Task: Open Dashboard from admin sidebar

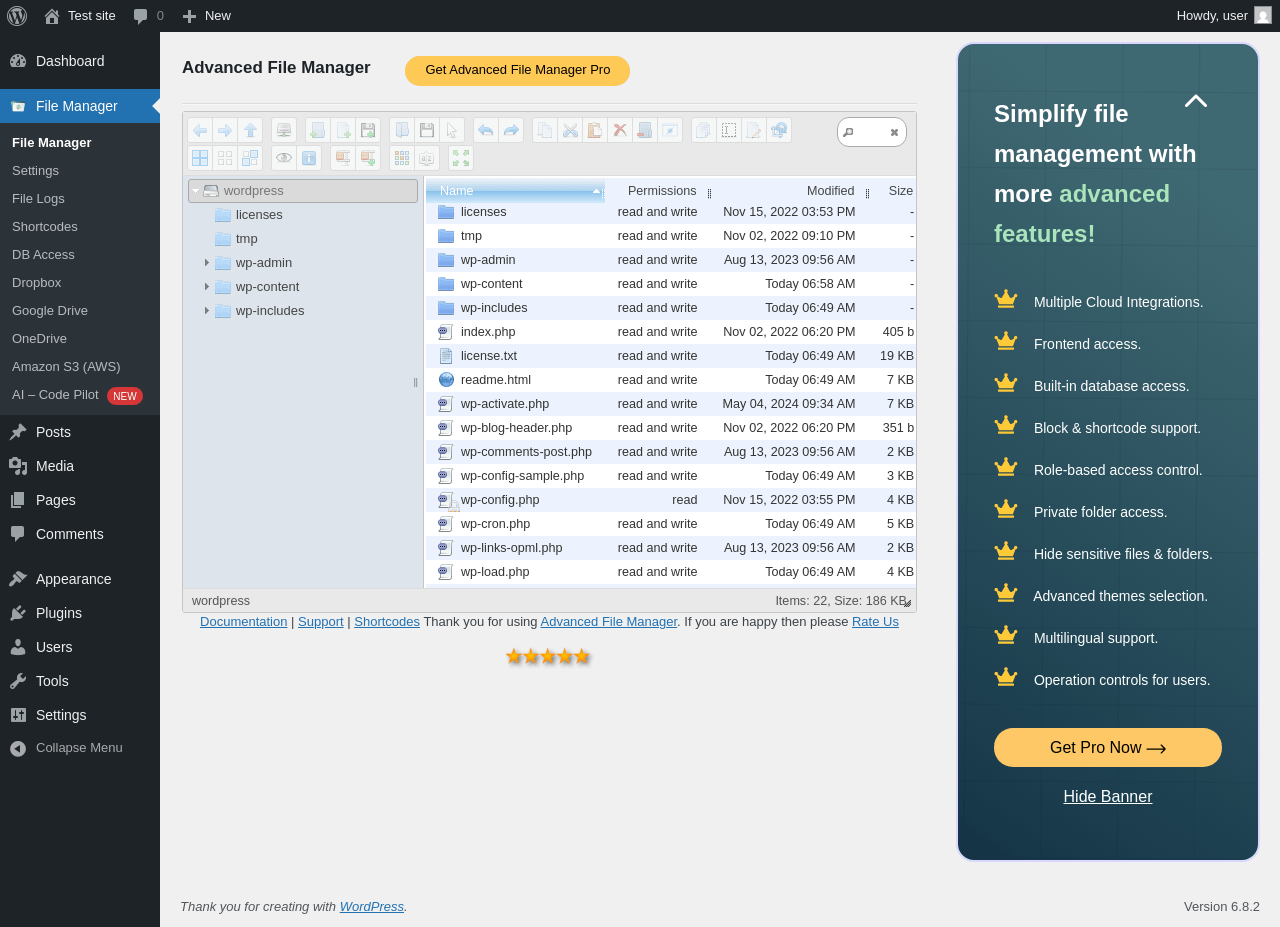Action: [80, 61]
